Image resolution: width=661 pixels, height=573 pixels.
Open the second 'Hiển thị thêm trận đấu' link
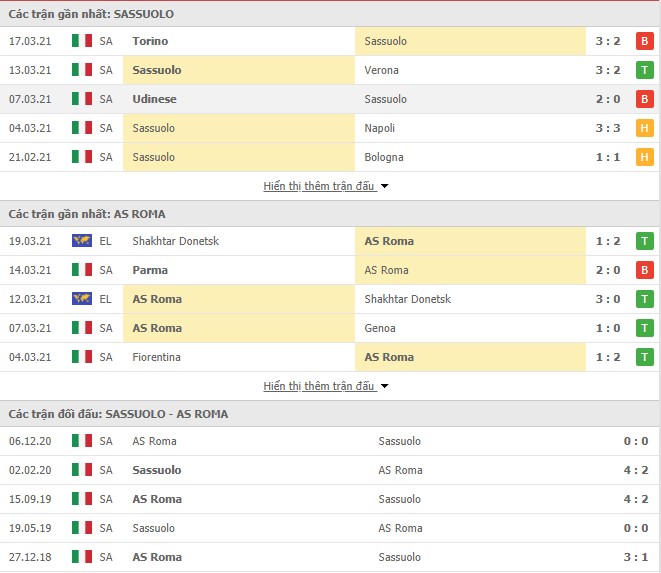point(319,386)
